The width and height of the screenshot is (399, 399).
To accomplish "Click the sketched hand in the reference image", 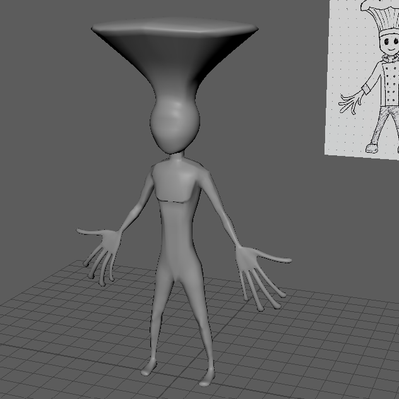I will 350,102.
